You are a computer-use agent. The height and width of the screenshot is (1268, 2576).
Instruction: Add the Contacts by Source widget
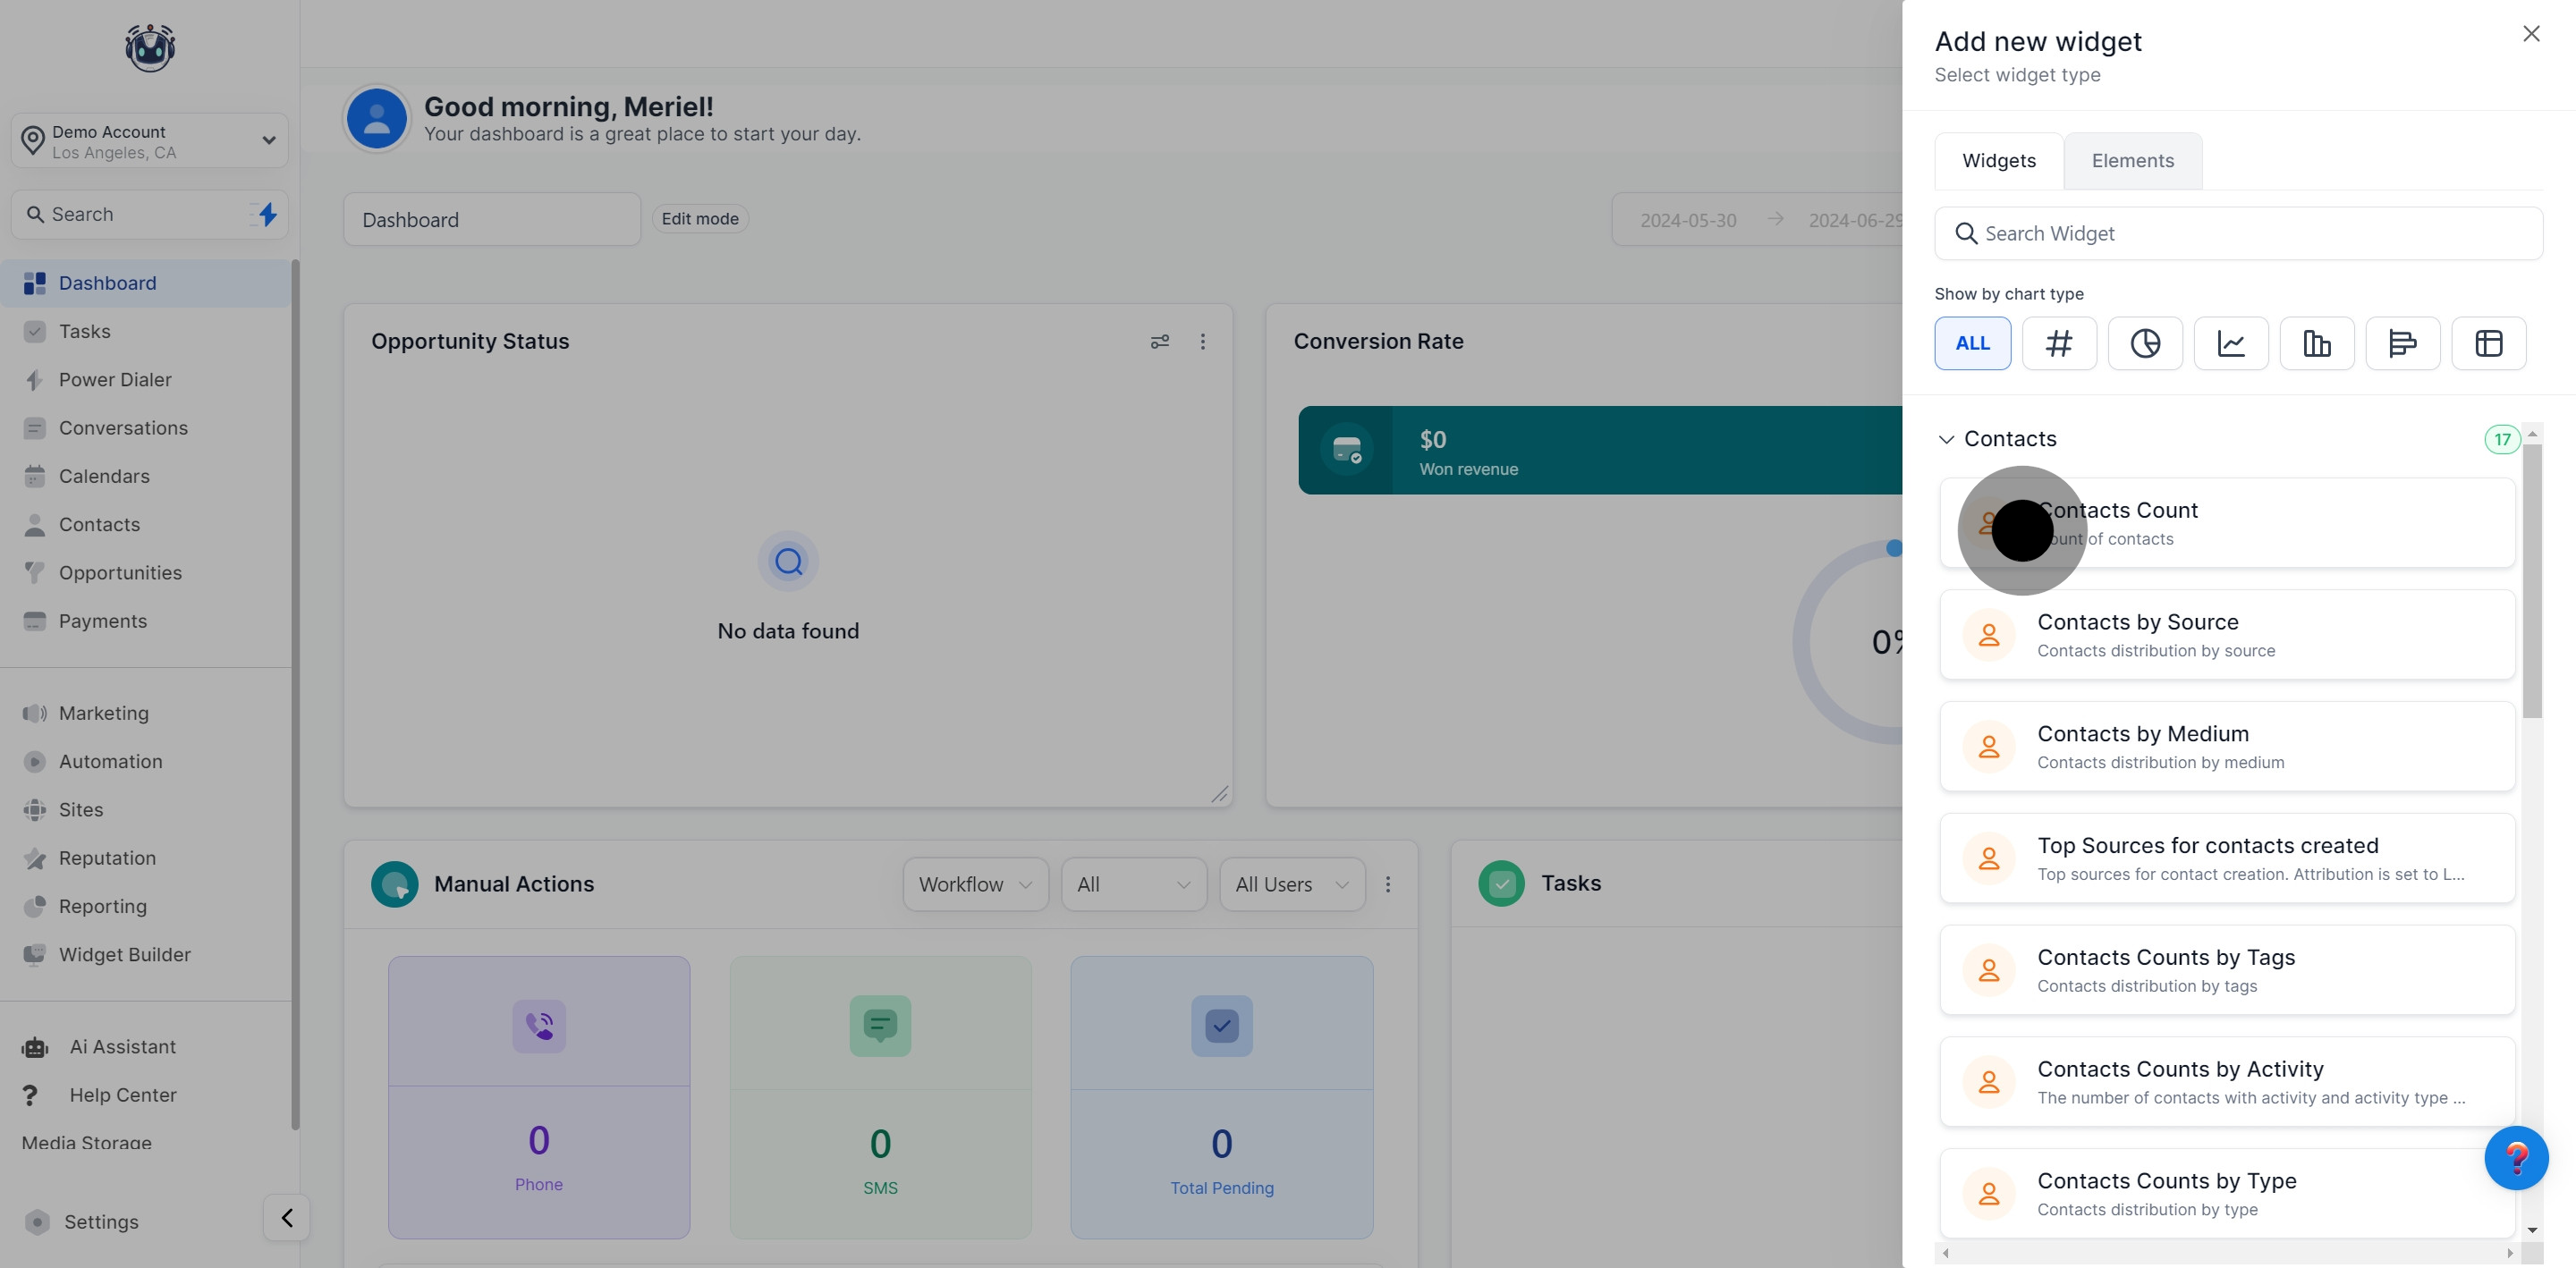(2226, 635)
